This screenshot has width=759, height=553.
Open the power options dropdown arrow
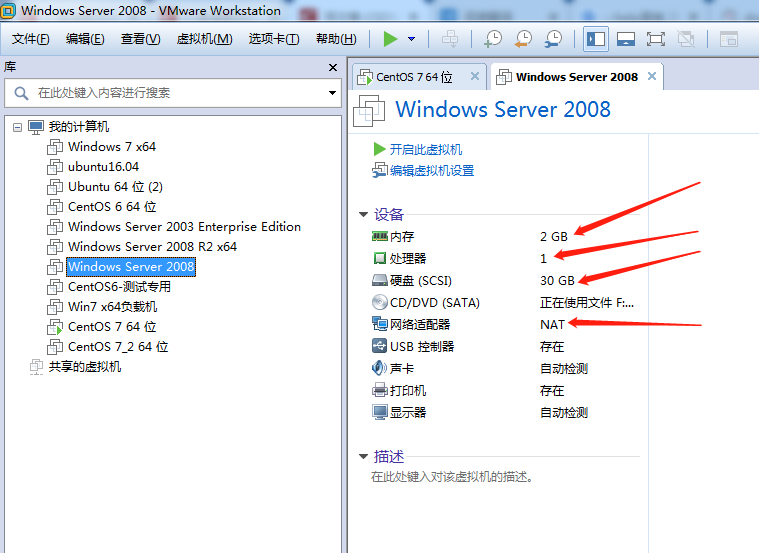pyautogui.click(x=411, y=39)
